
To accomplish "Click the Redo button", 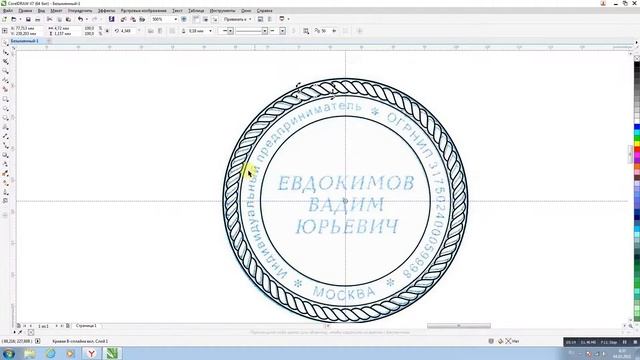I will click(x=95, y=19).
